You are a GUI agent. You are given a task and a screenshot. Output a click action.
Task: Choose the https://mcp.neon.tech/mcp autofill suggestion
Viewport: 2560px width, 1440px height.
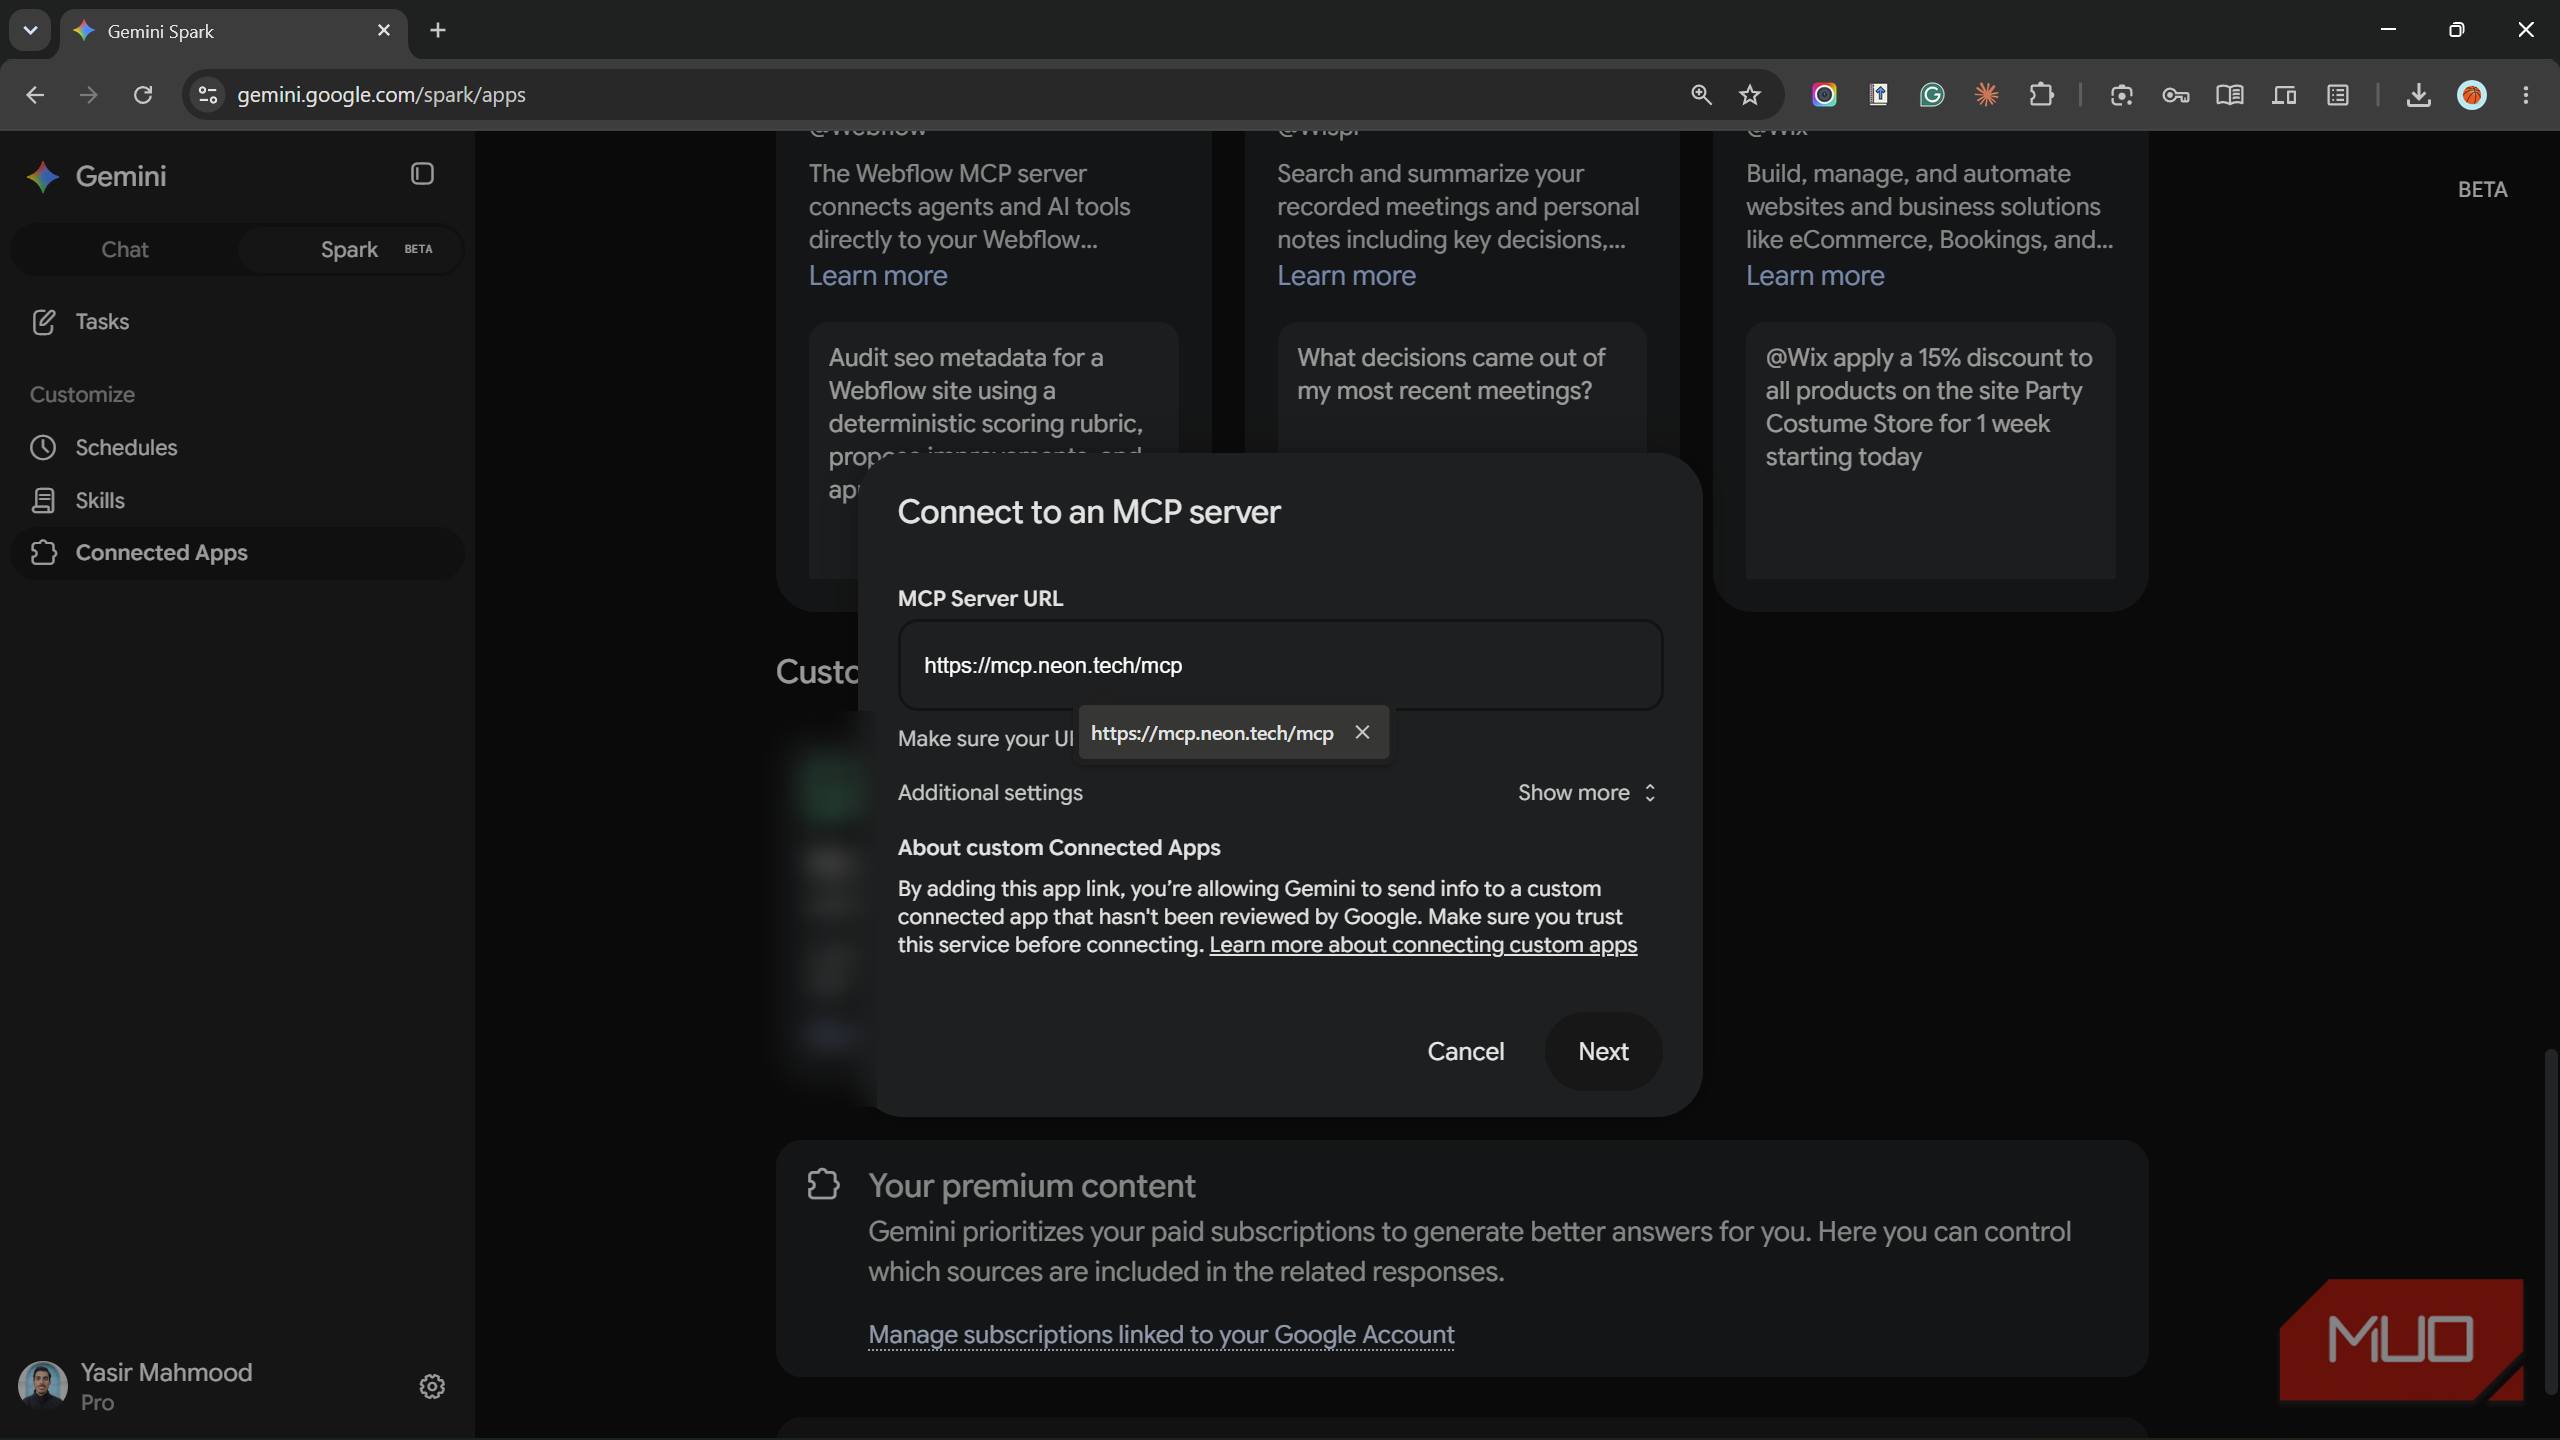point(1212,733)
